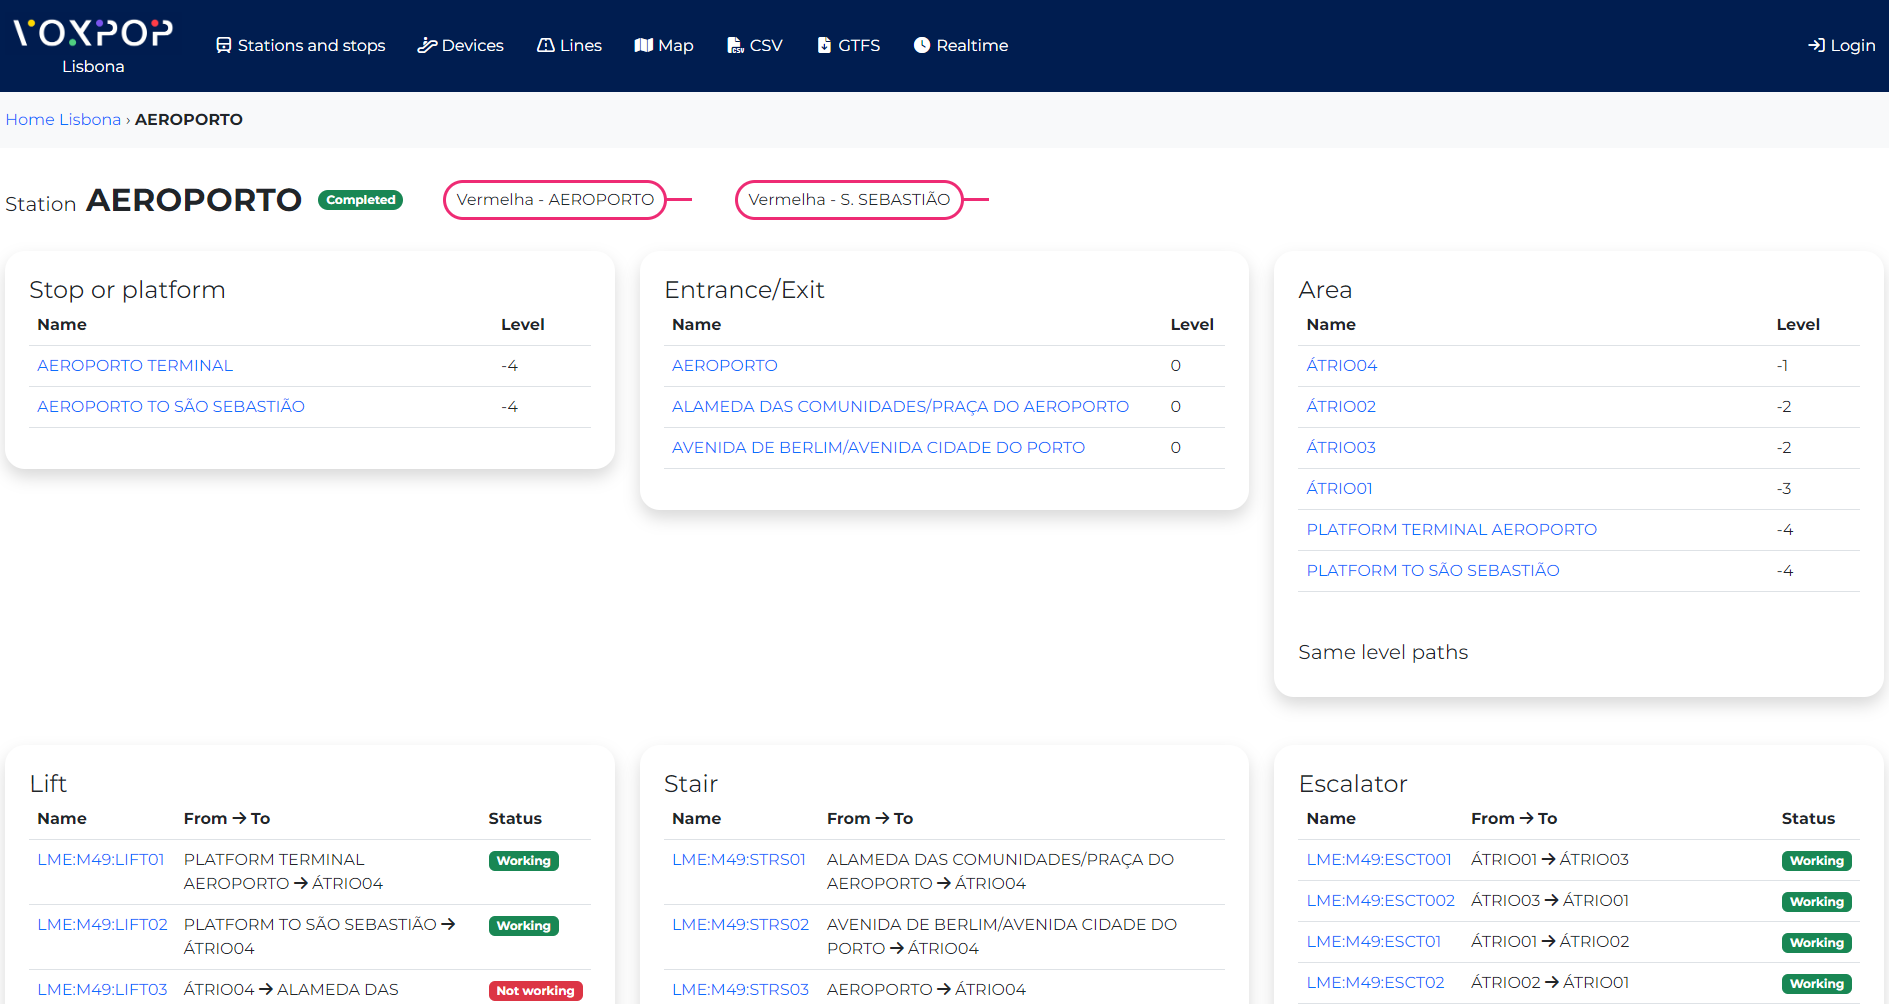Click Working badge for ESCT02
The width and height of the screenshot is (1889, 1004).
pos(1817,984)
